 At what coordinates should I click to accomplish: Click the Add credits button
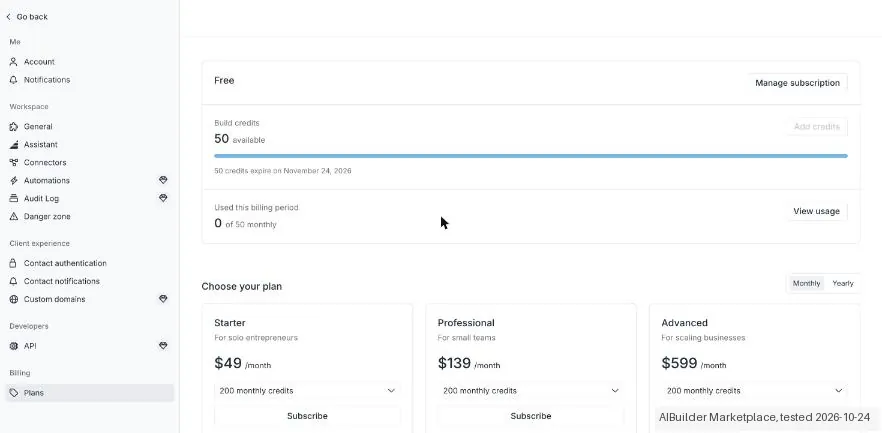tap(816, 127)
